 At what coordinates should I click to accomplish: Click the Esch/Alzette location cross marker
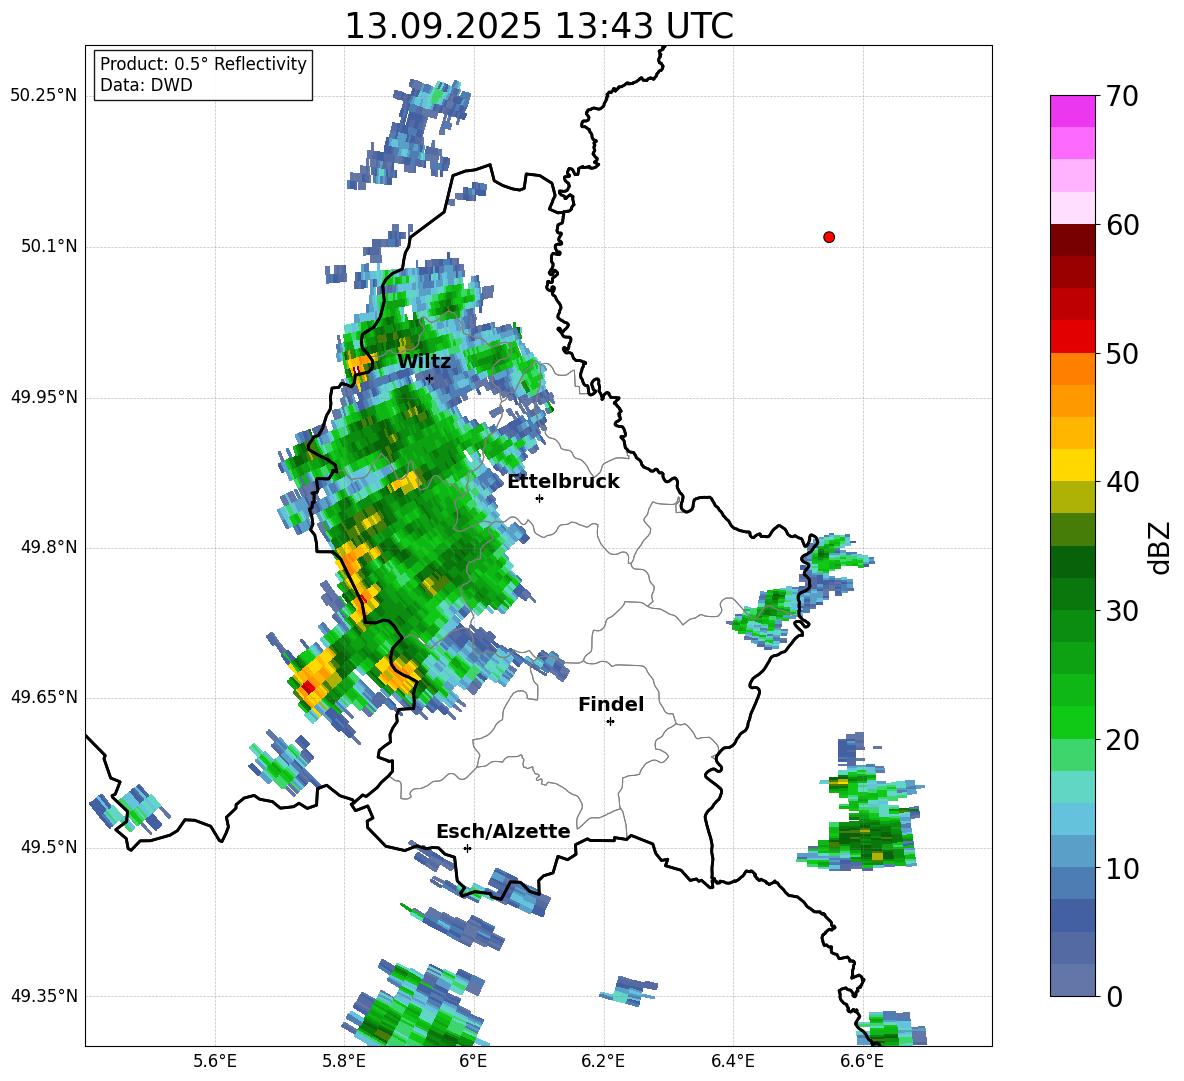pyautogui.click(x=467, y=848)
